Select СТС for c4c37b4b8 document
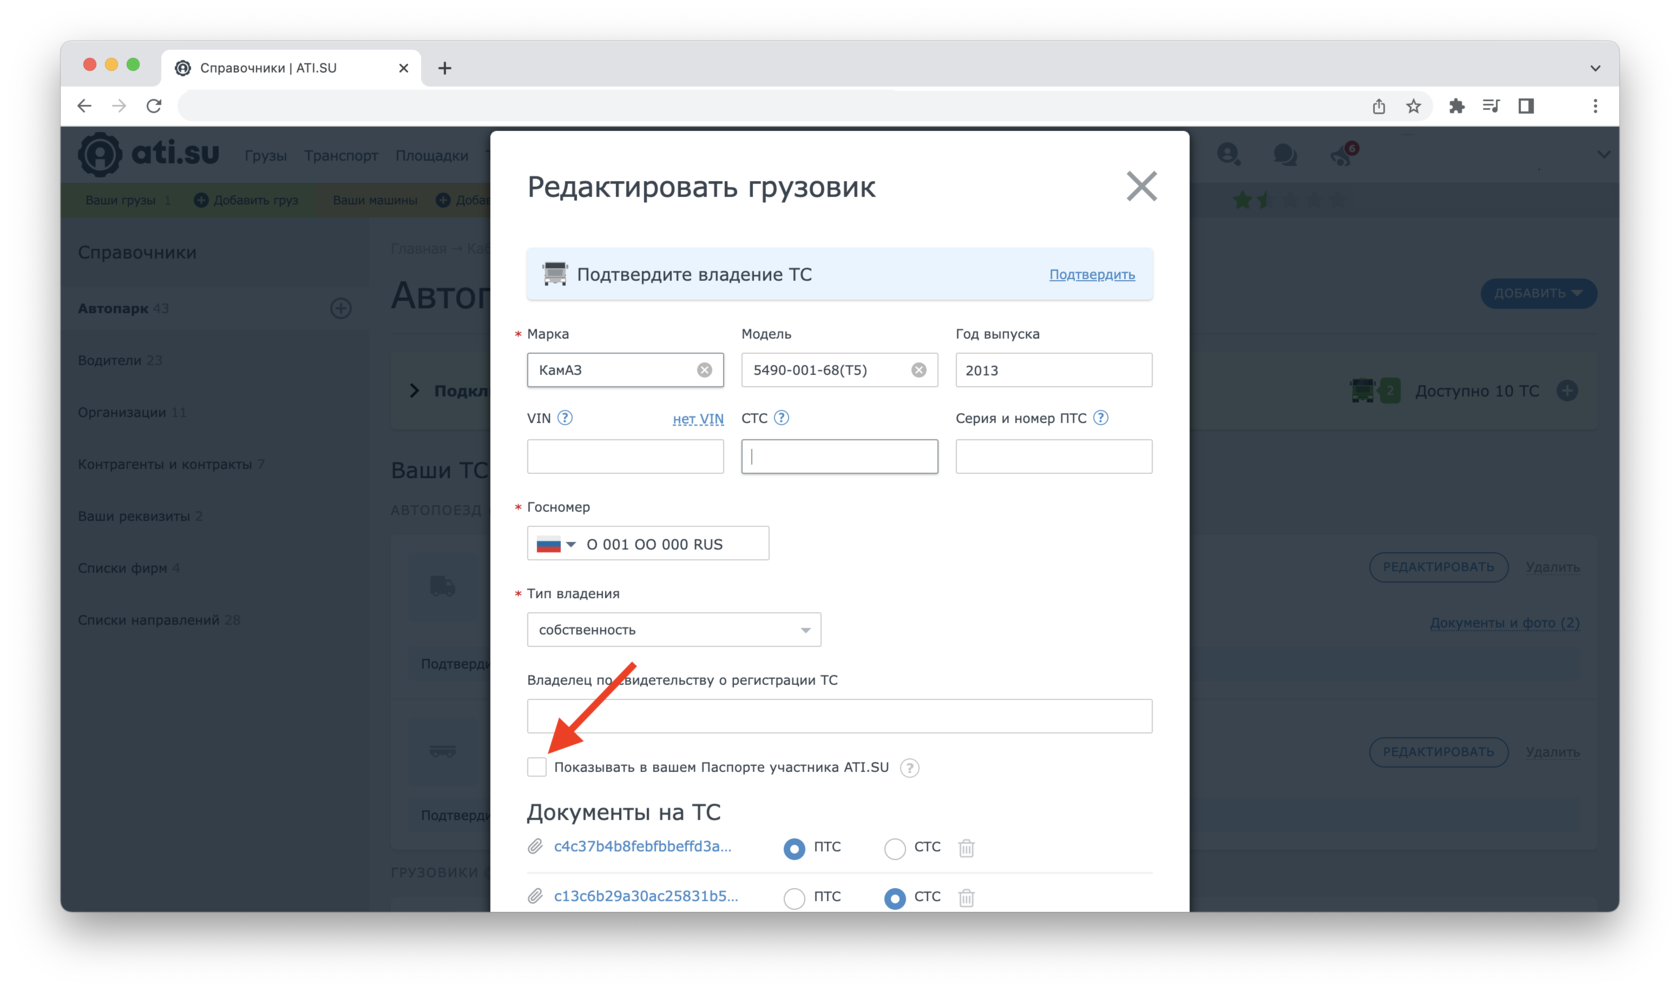The image size is (1680, 992). pyautogui.click(x=895, y=848)
